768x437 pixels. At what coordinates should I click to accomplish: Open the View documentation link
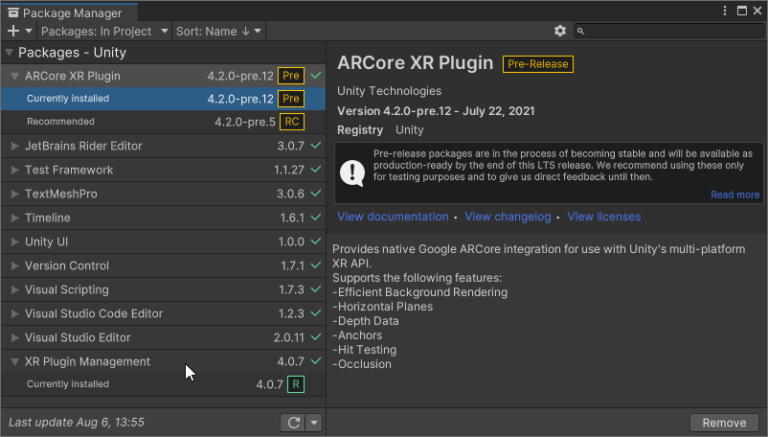pyautogui.click(x=393, y=217)
